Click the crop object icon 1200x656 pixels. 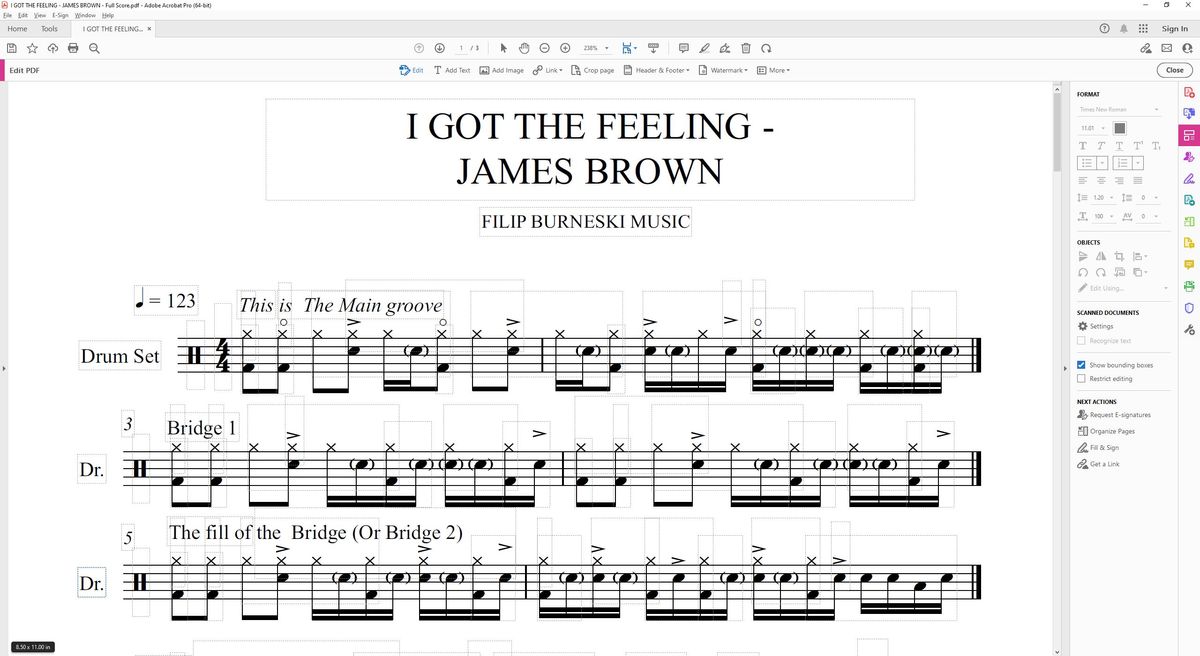(x=1120, y=257)
